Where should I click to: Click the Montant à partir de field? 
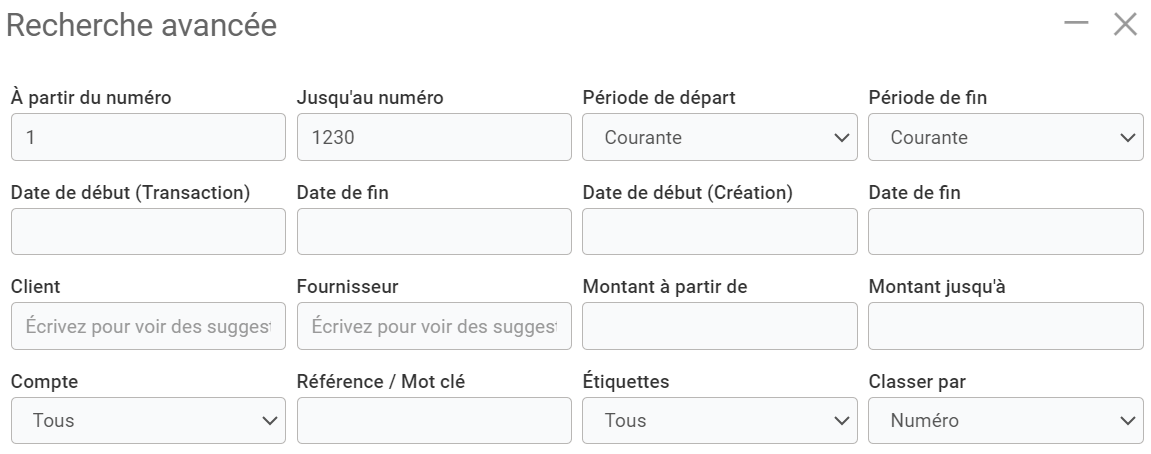tap(719, 326)
